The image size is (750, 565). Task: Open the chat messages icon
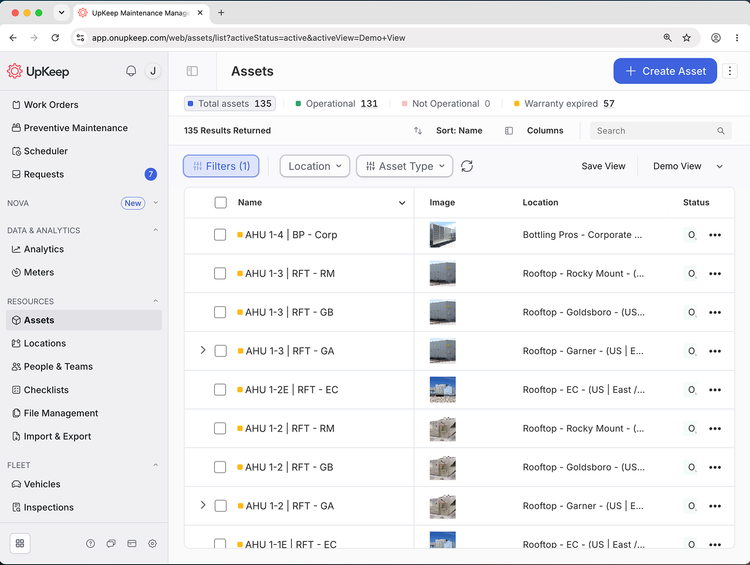[x=111, y=543]
